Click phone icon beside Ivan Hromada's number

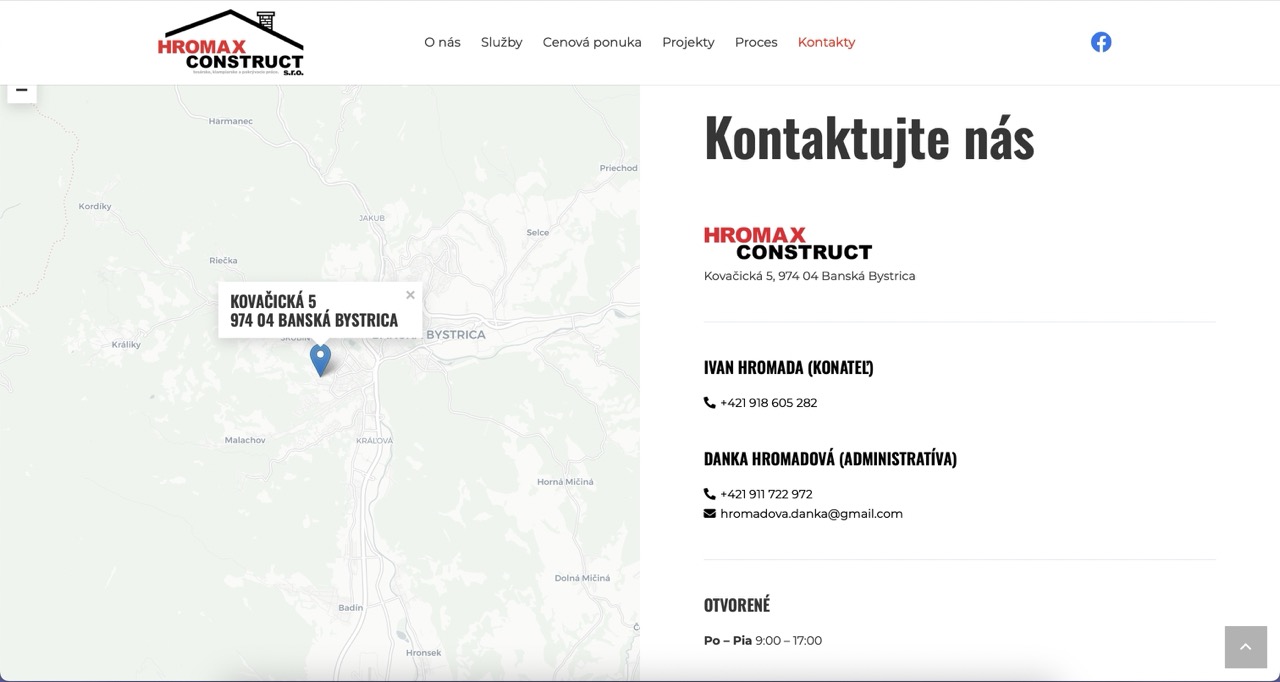(x=710, y=403)
